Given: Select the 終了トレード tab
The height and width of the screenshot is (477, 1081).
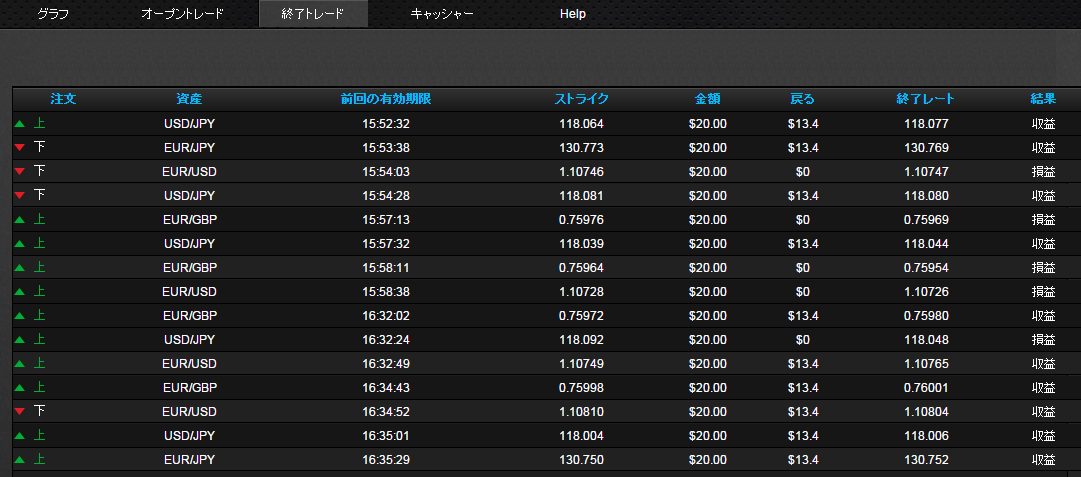Looking at the screenshot, I should (313, 14).
